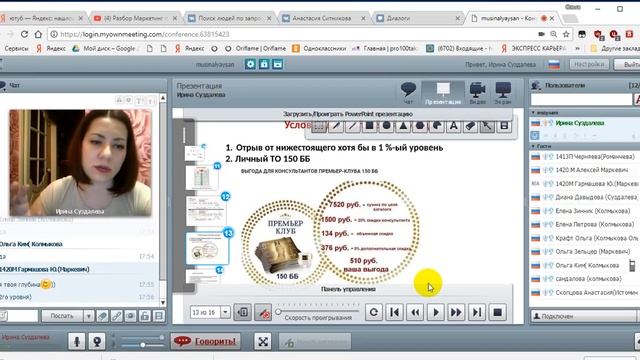Image resolution: width=640 pixels, height=360 pixels.
Task: Select the straight line drawing tool
Action: [x=353, y=126]
